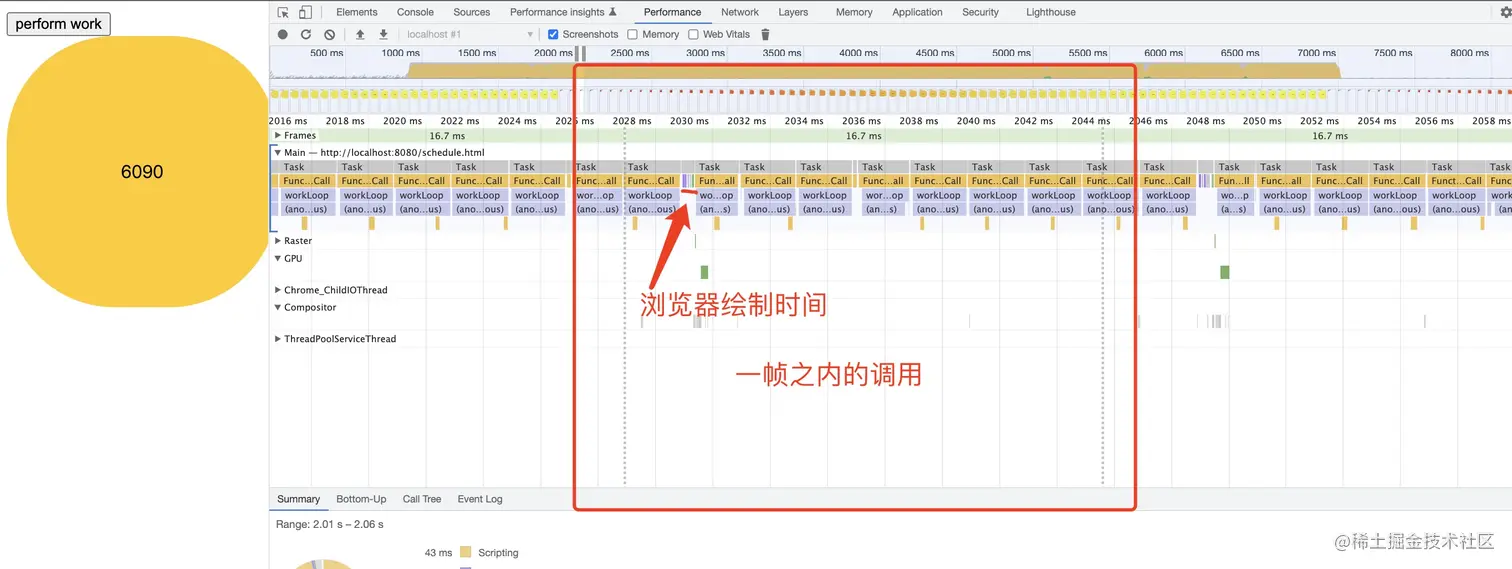Select the Funct...Call flame chart block
This screenshot has width=1512, height=569.
[1457, 181]
